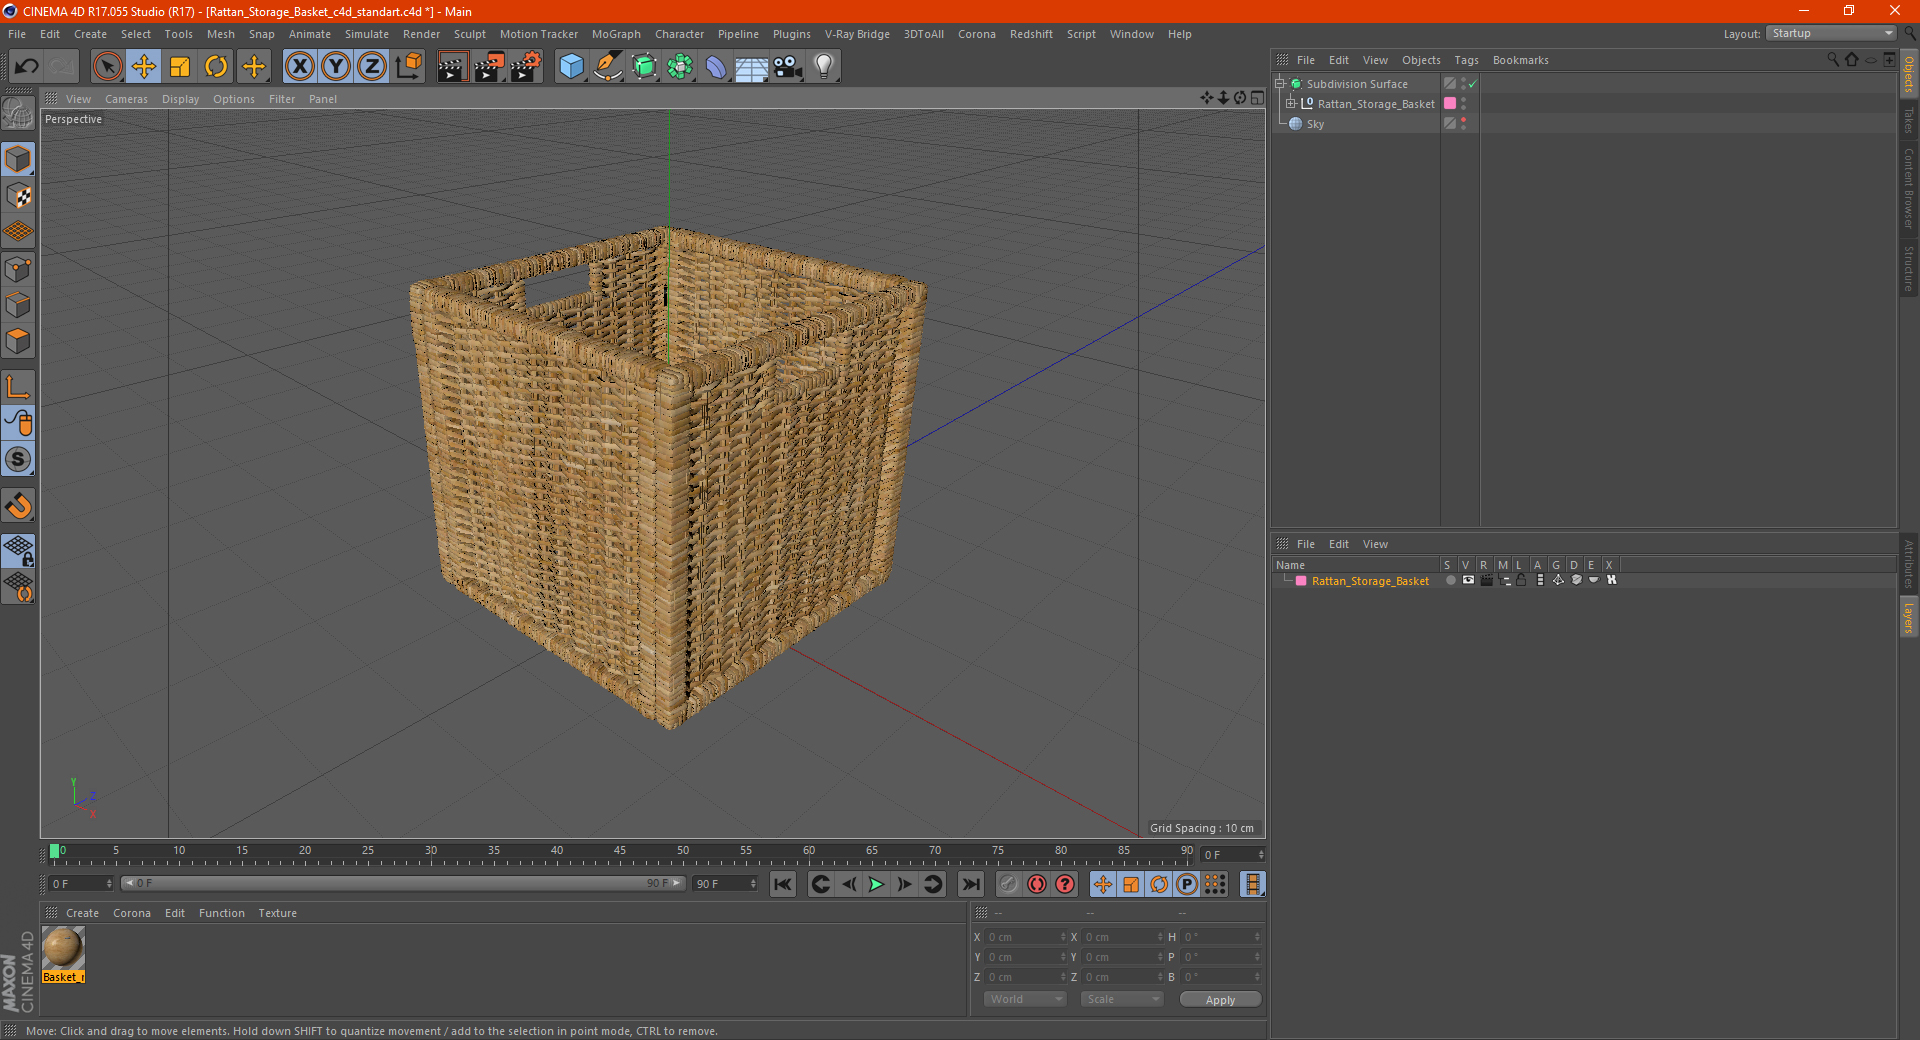
Task: Toggle X axis lock
Action: pos(299,67)
